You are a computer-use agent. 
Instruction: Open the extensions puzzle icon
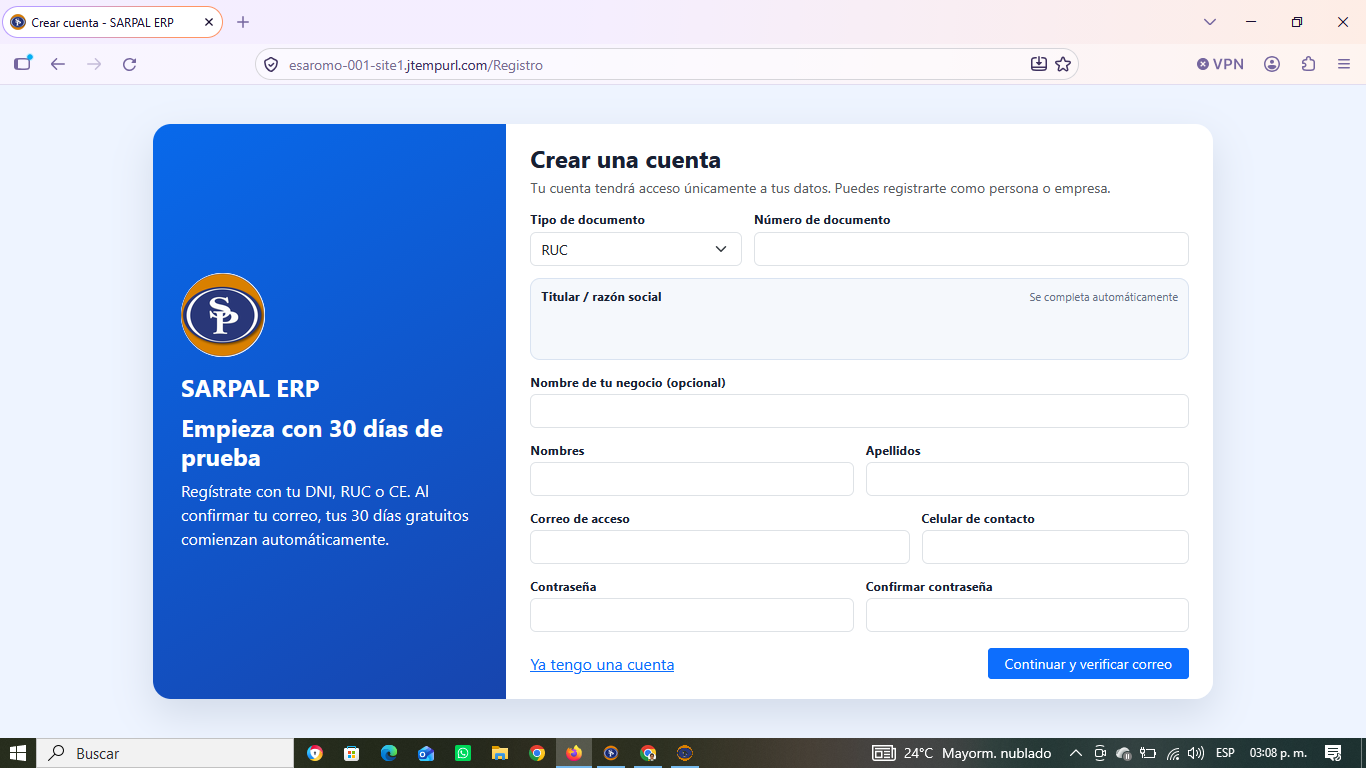pyautogui.click(x=1309, y=64)
